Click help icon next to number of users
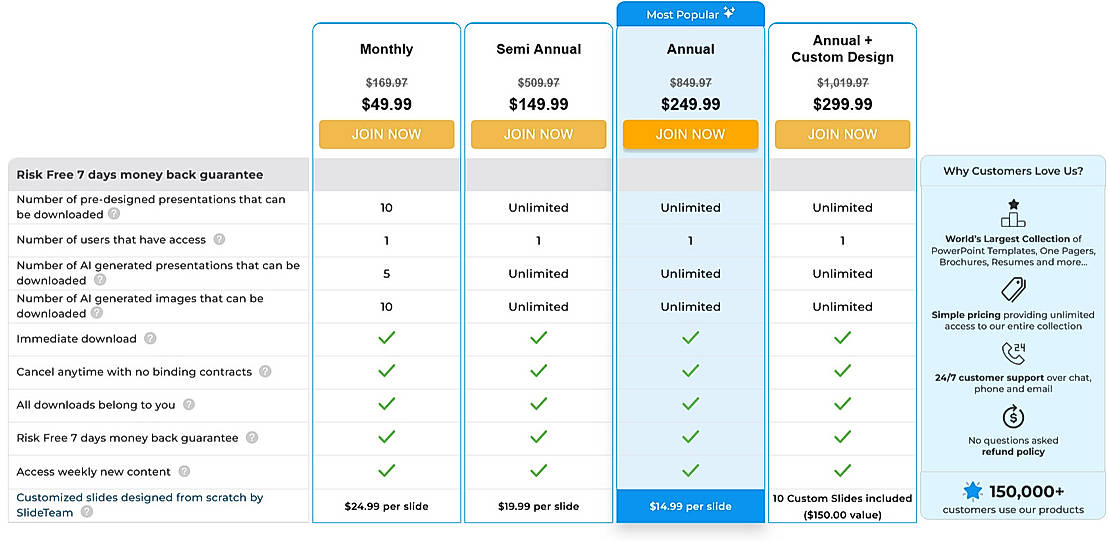Image resolution: width=1108 pixels, height=541 pixels. point(219,240)
